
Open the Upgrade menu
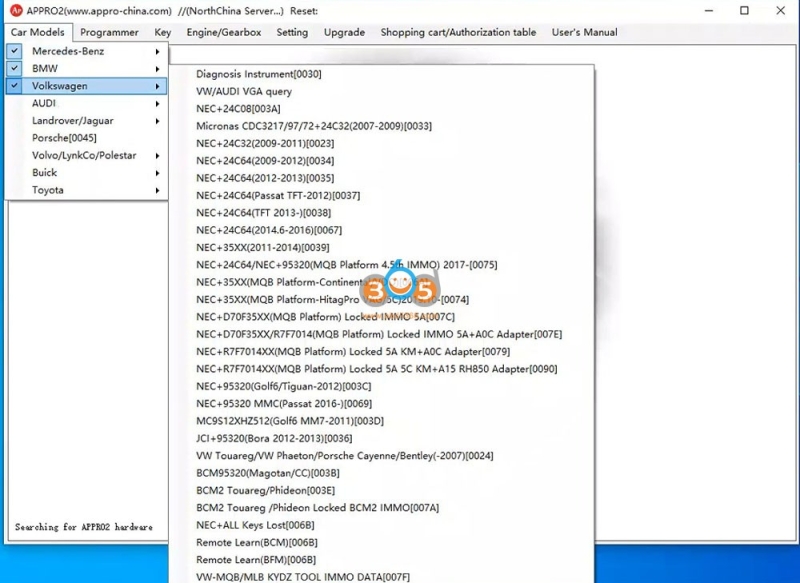(344, 32)
